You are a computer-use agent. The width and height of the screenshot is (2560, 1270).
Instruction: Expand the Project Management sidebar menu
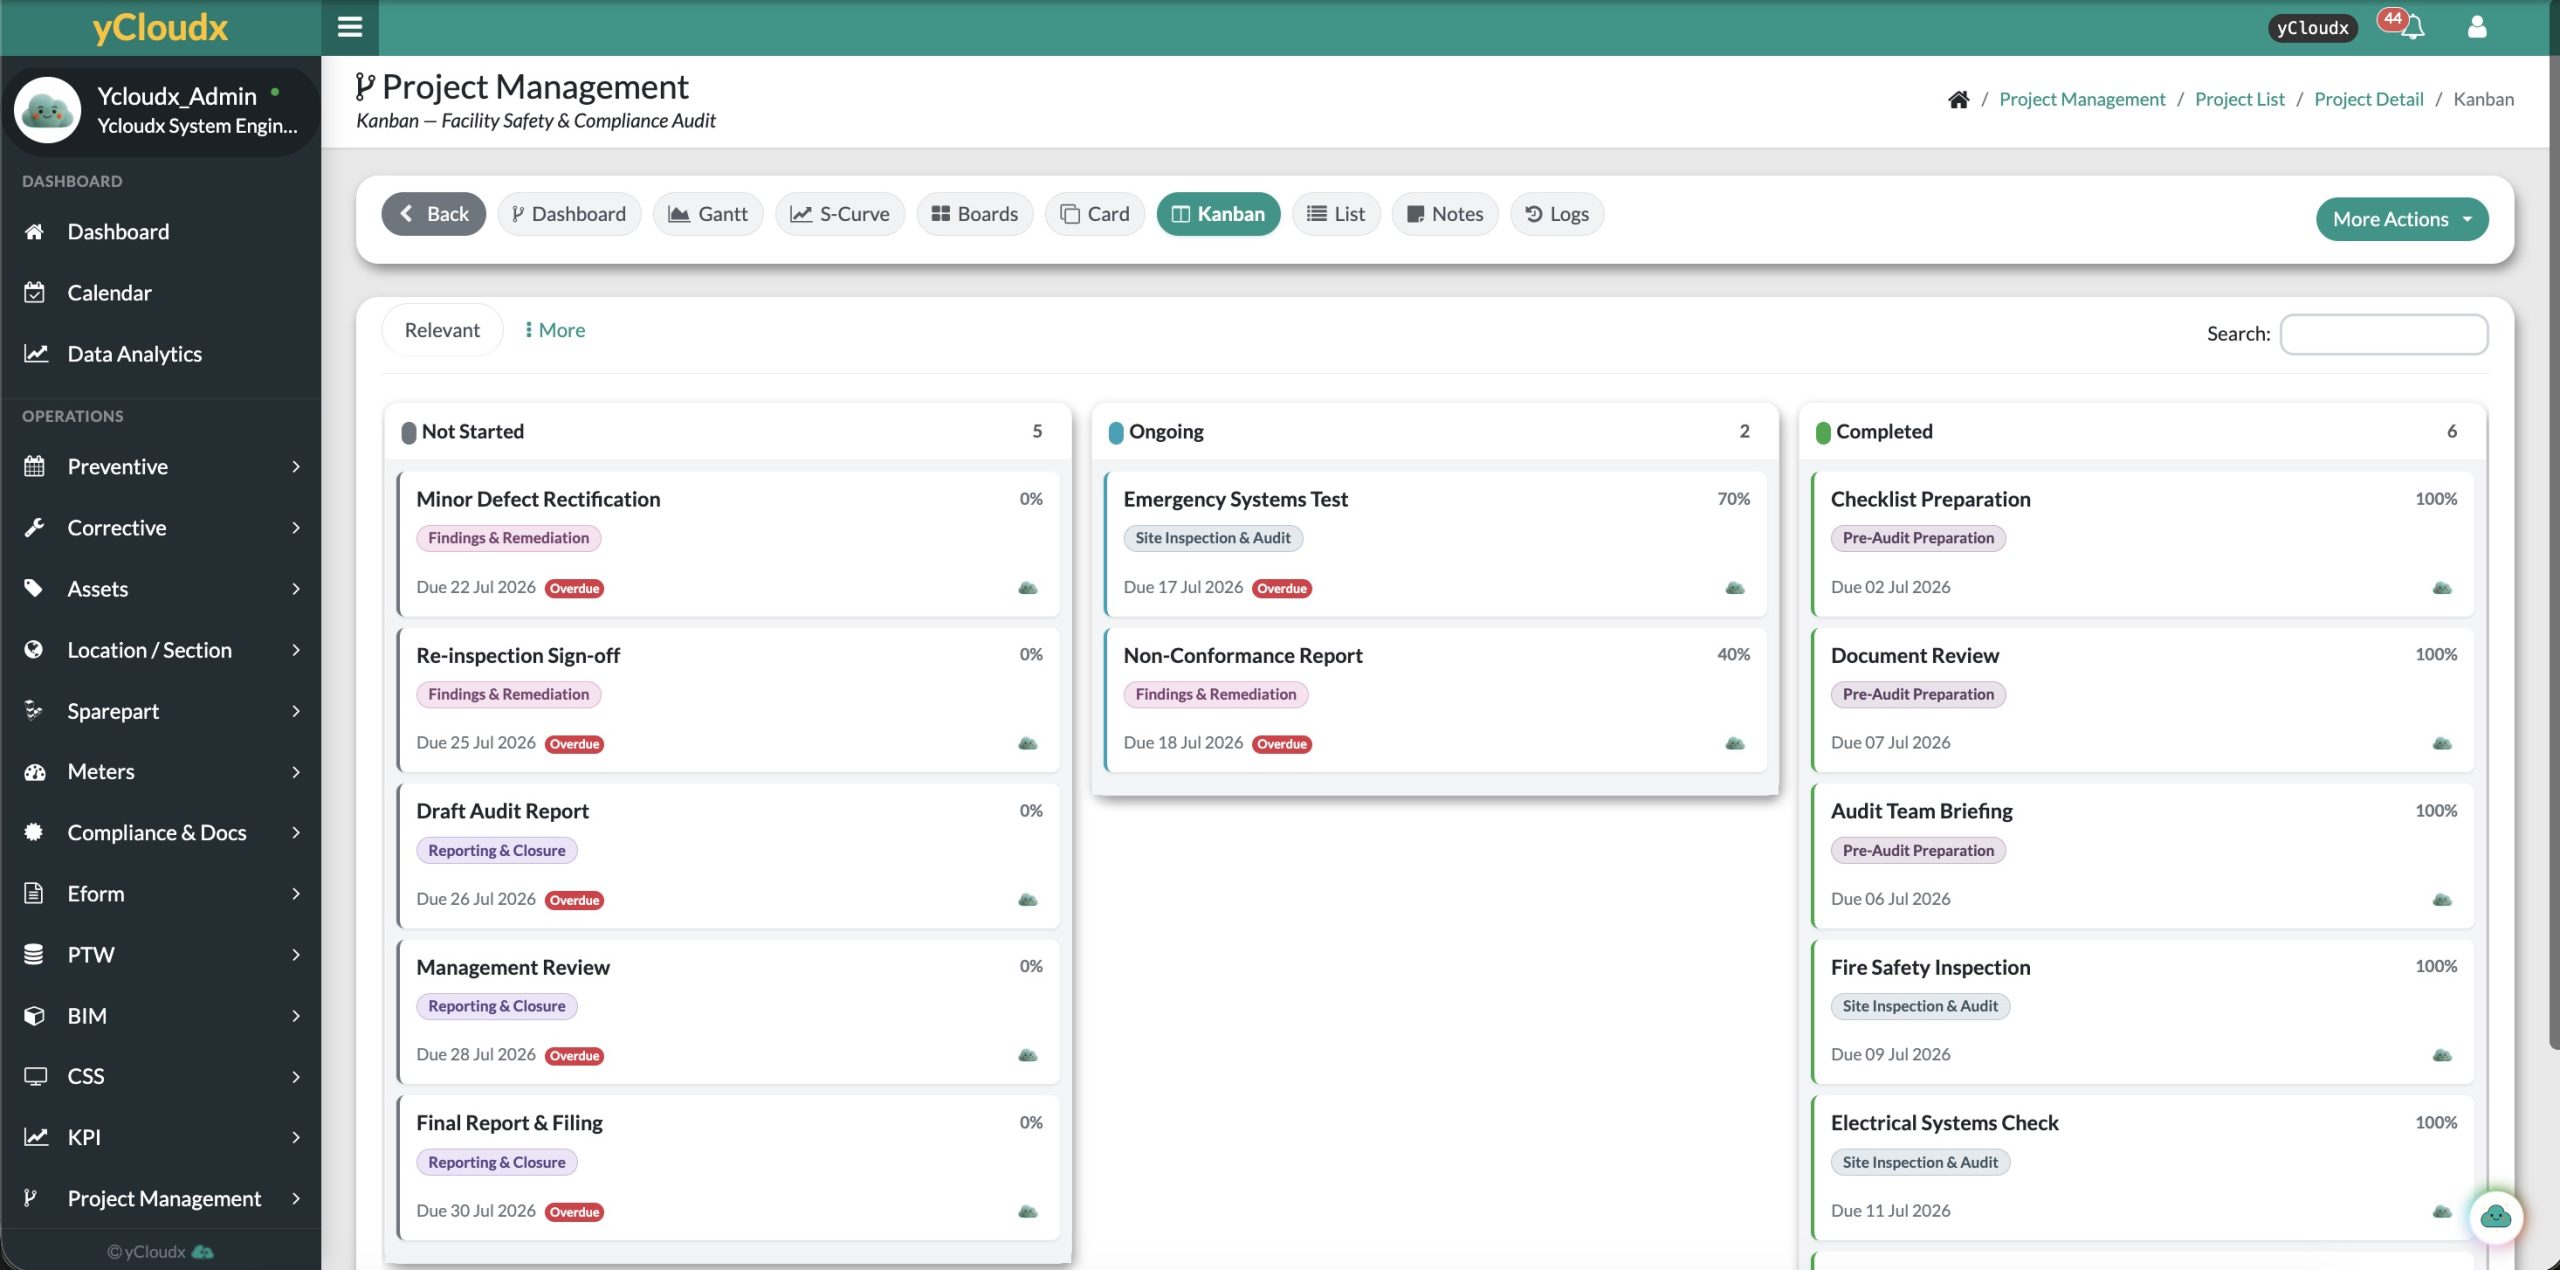[160, 1199]
